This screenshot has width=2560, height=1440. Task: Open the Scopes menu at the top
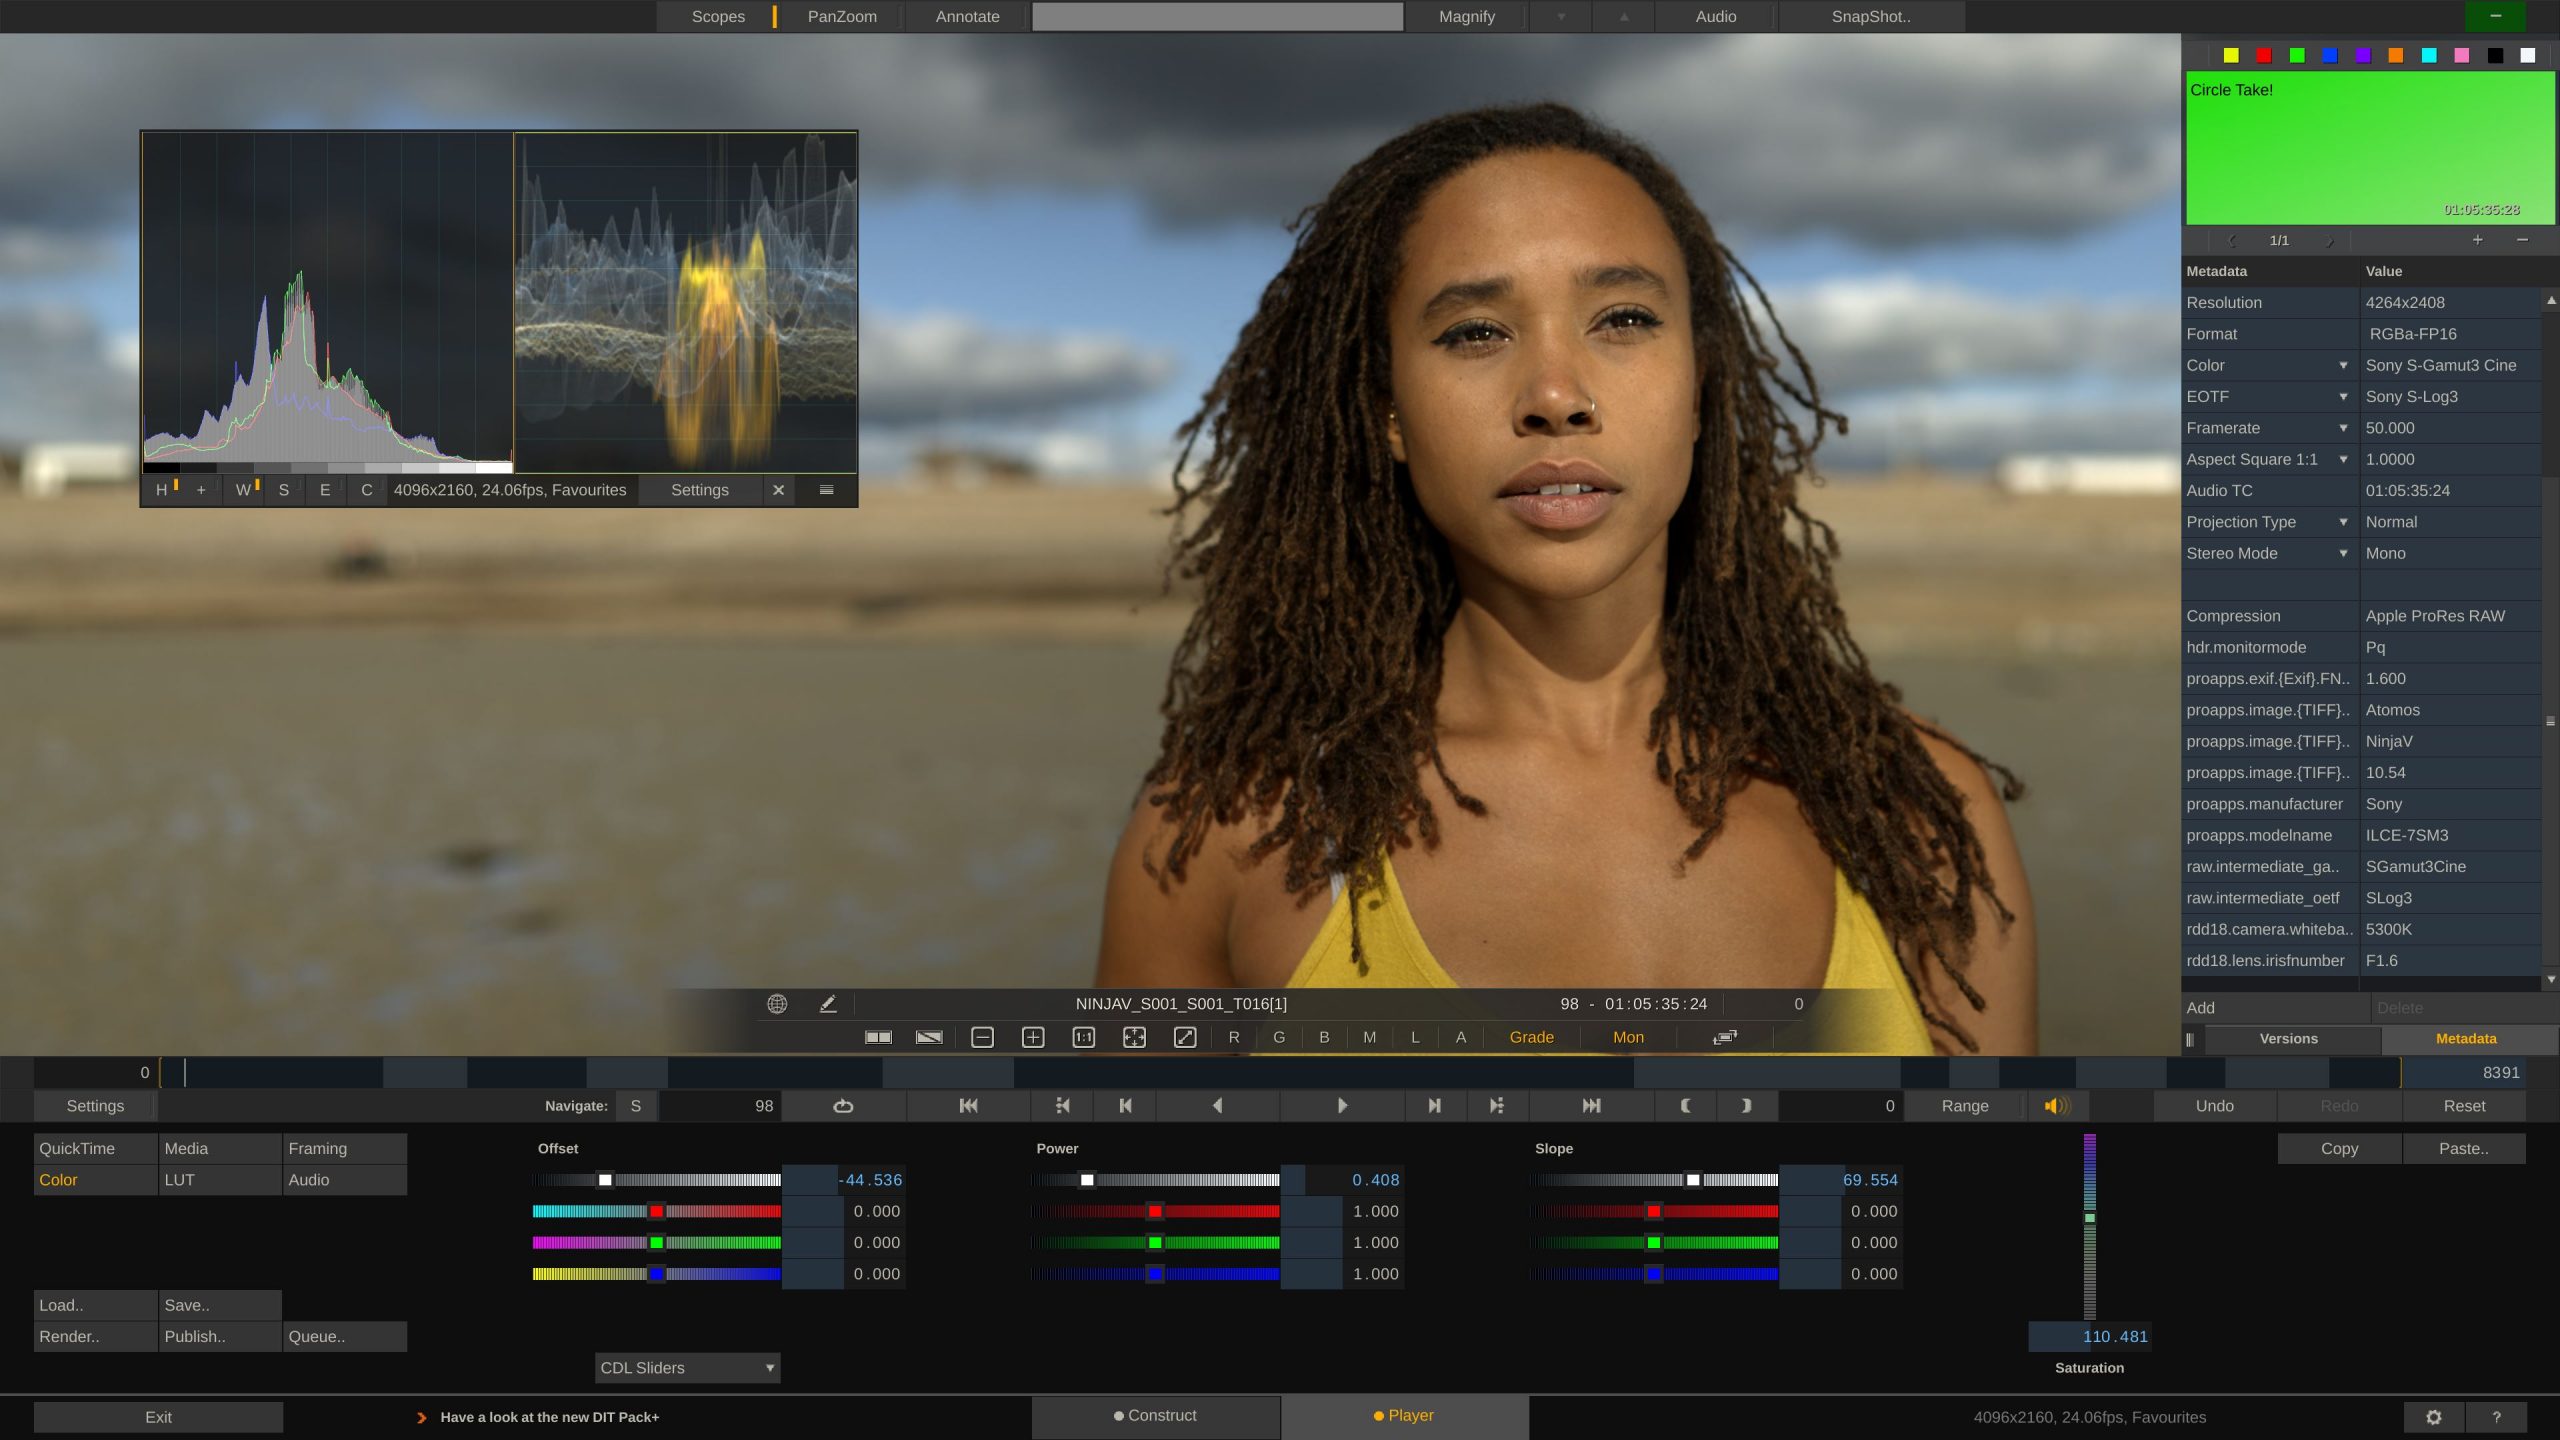pos(716,16)
